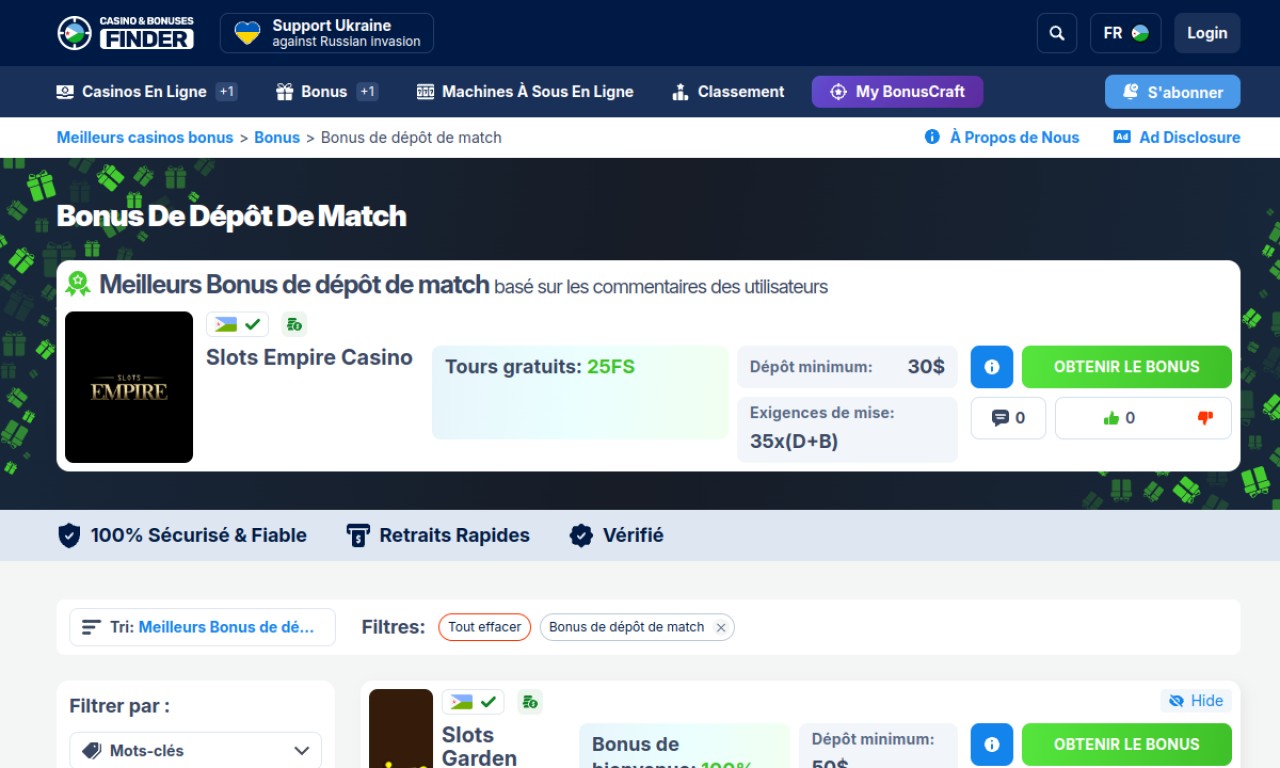
Task: Click the blue info icon for Slots Empire
Action: (x=991, y=367)
